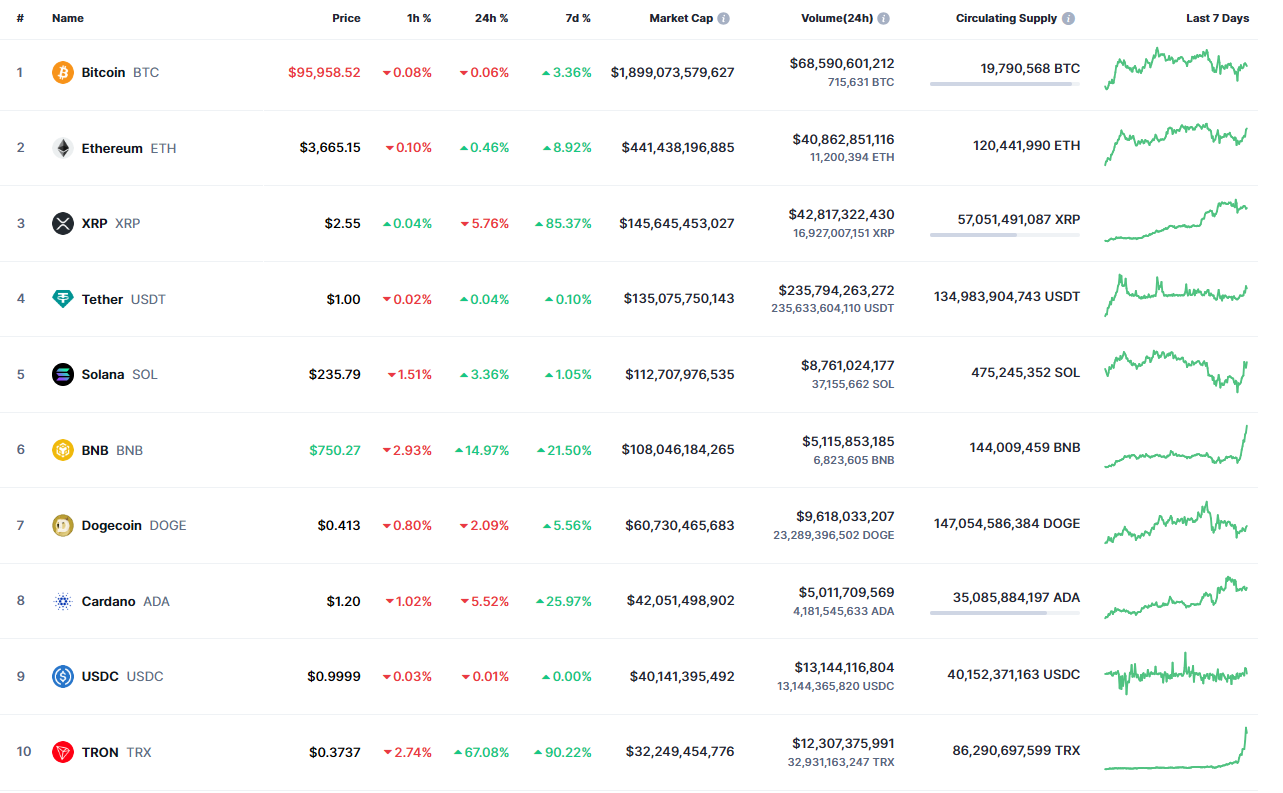Click Bitcoin price $95,958.52
Screen dimensions: 1283x793
click(x=324, y=73)
